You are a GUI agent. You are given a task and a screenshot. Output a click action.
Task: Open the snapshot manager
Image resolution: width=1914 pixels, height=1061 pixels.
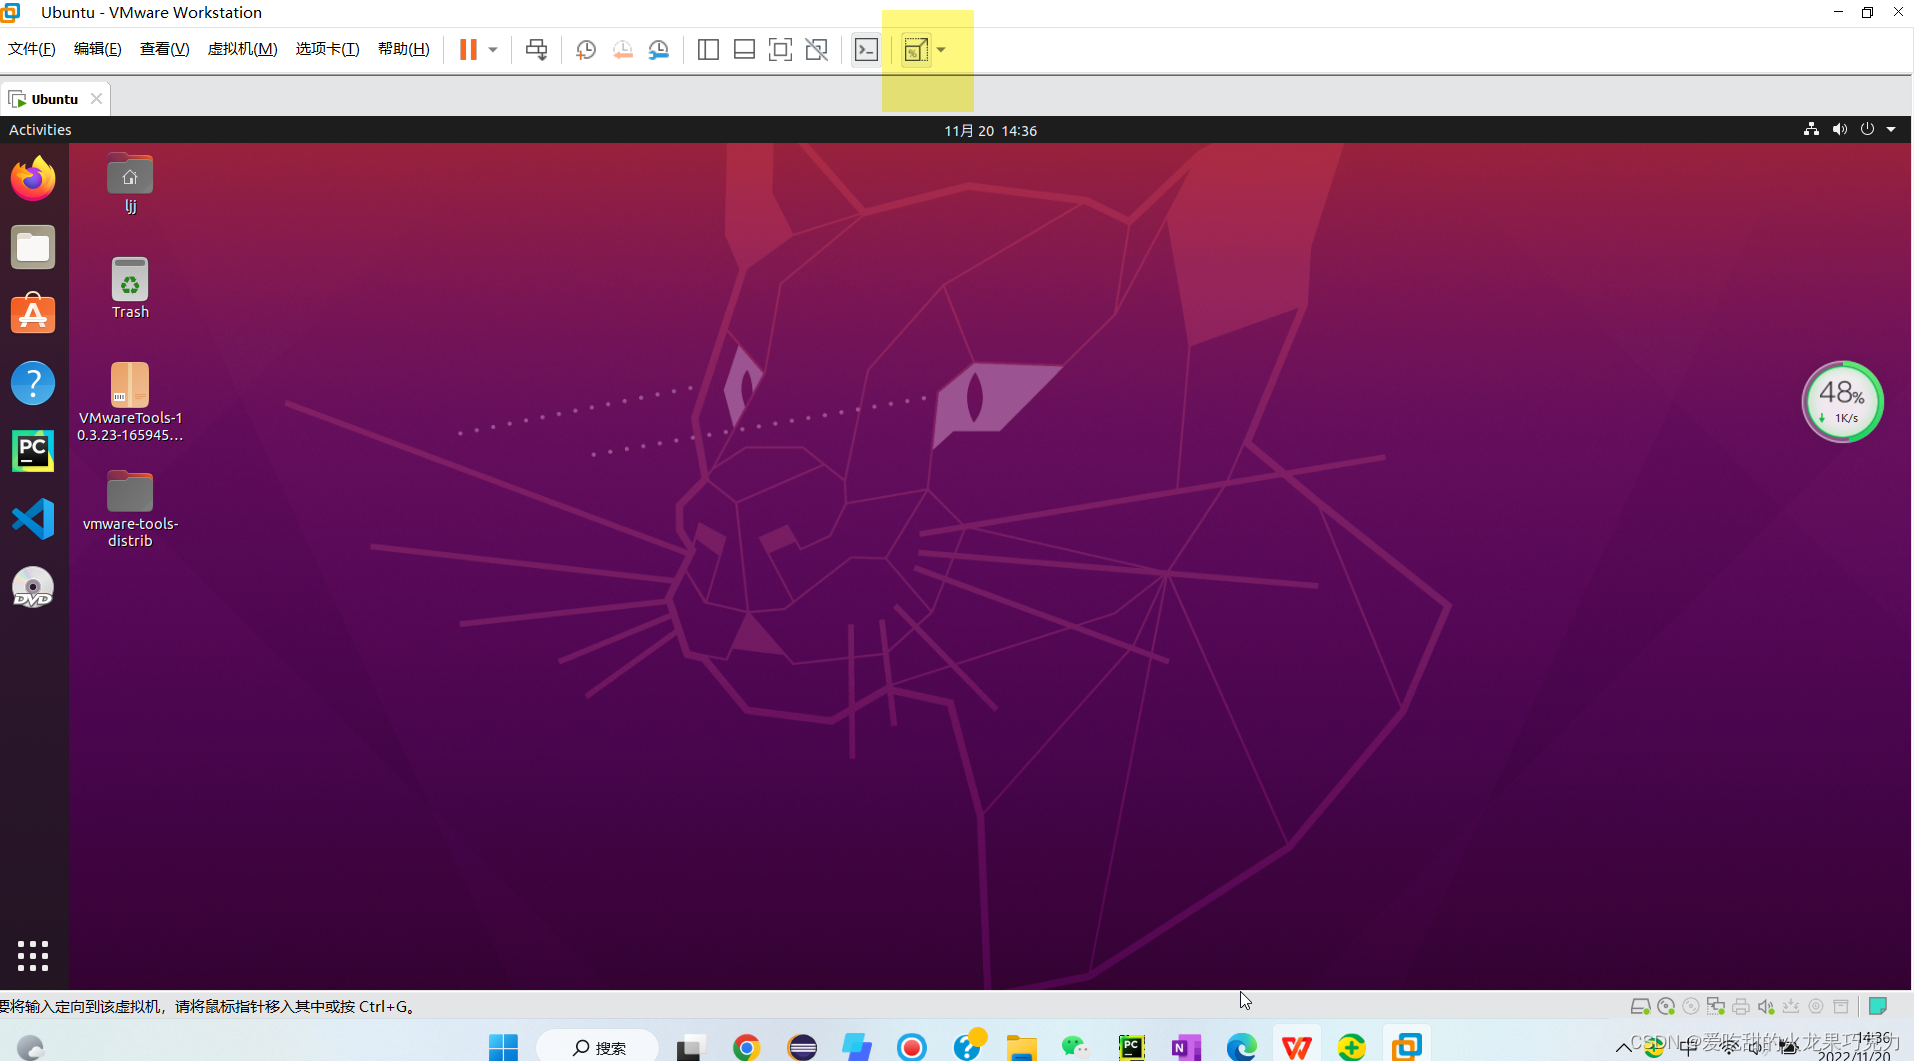click(659, 50)
